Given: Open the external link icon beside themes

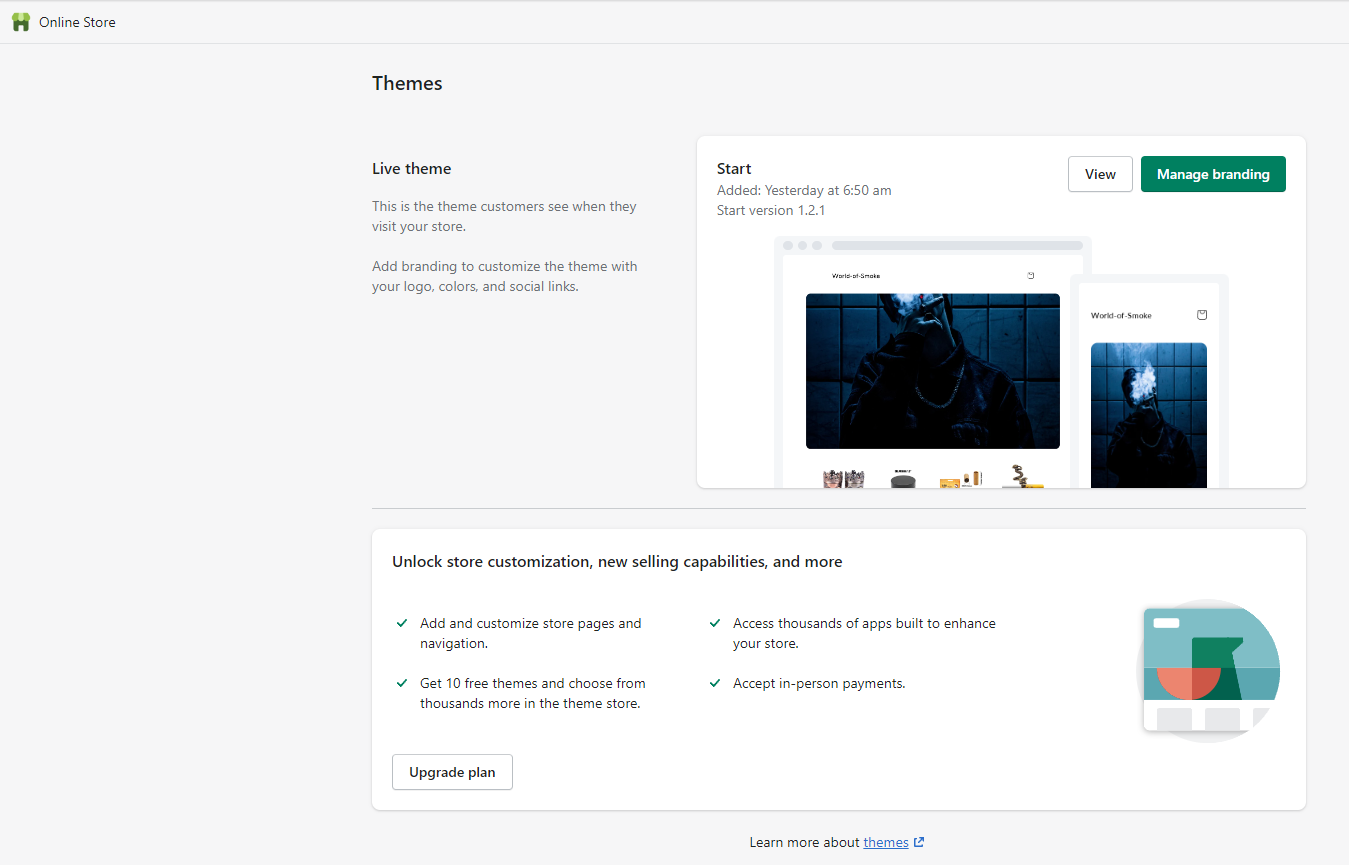Looking at the screenshot, I should [x=919, y=843].
